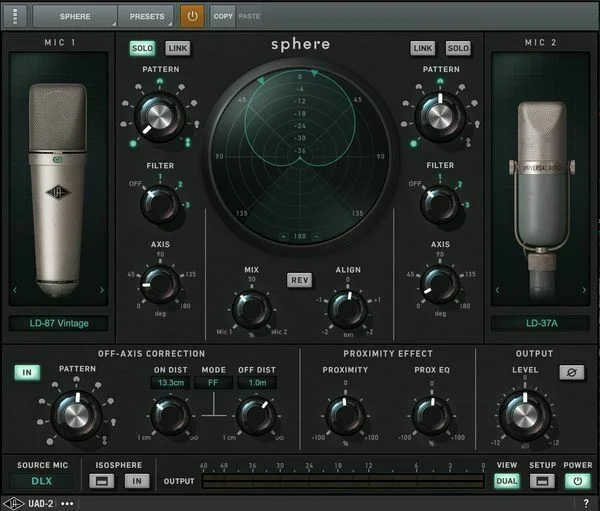Click the plus button below polar display

click(284, 237)
